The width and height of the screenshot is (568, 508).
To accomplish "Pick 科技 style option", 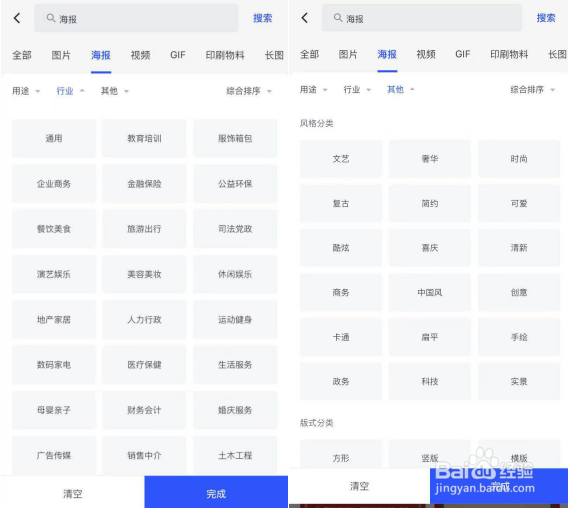I will [430, 382].
